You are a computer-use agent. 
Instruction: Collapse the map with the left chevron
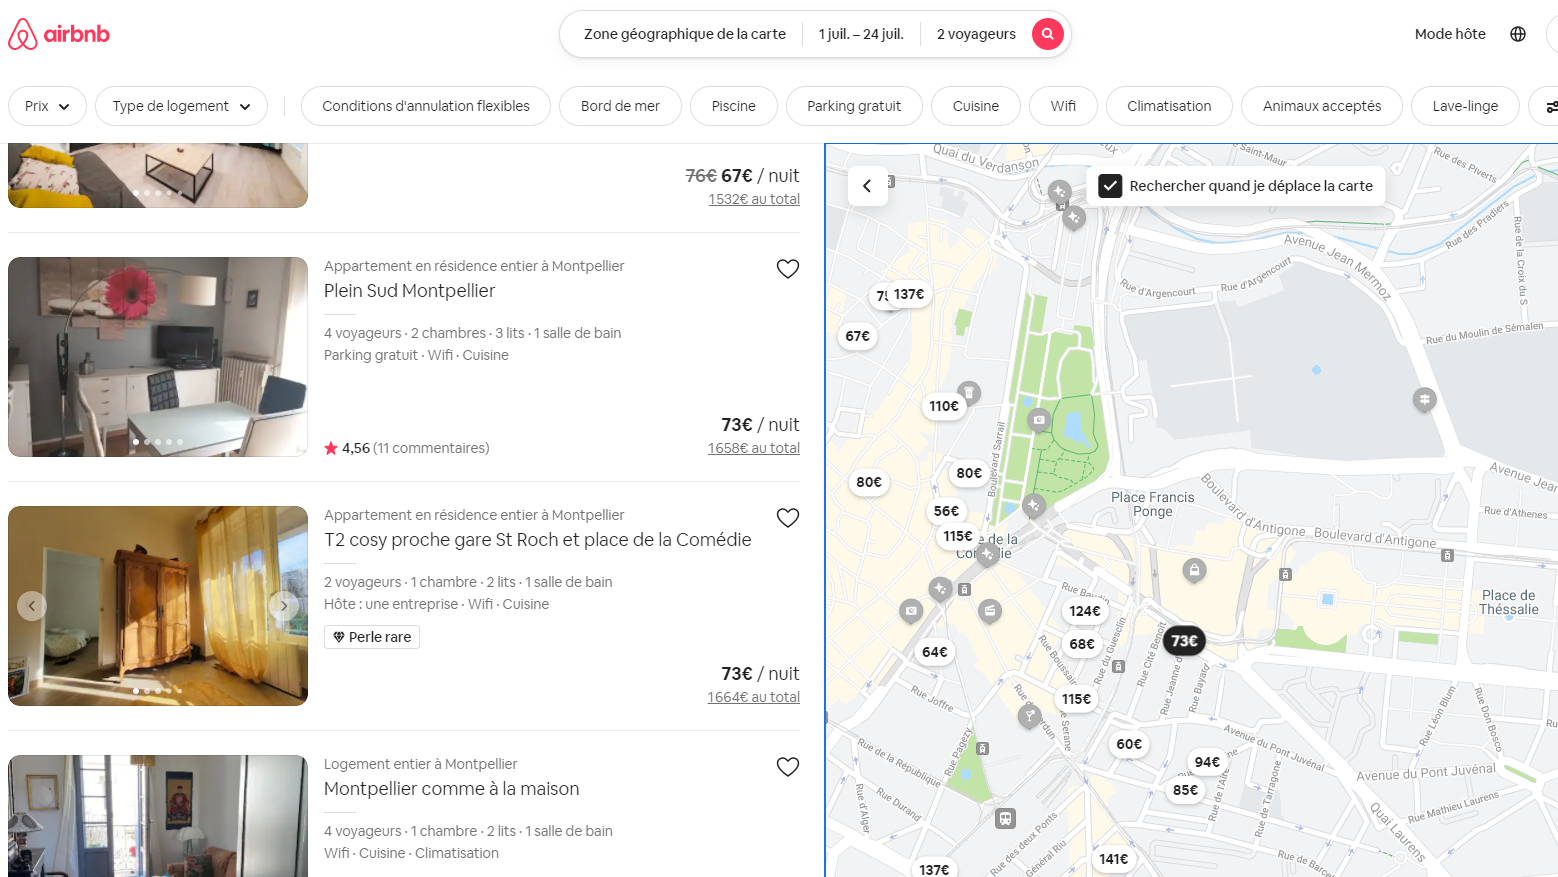point(867,186)
